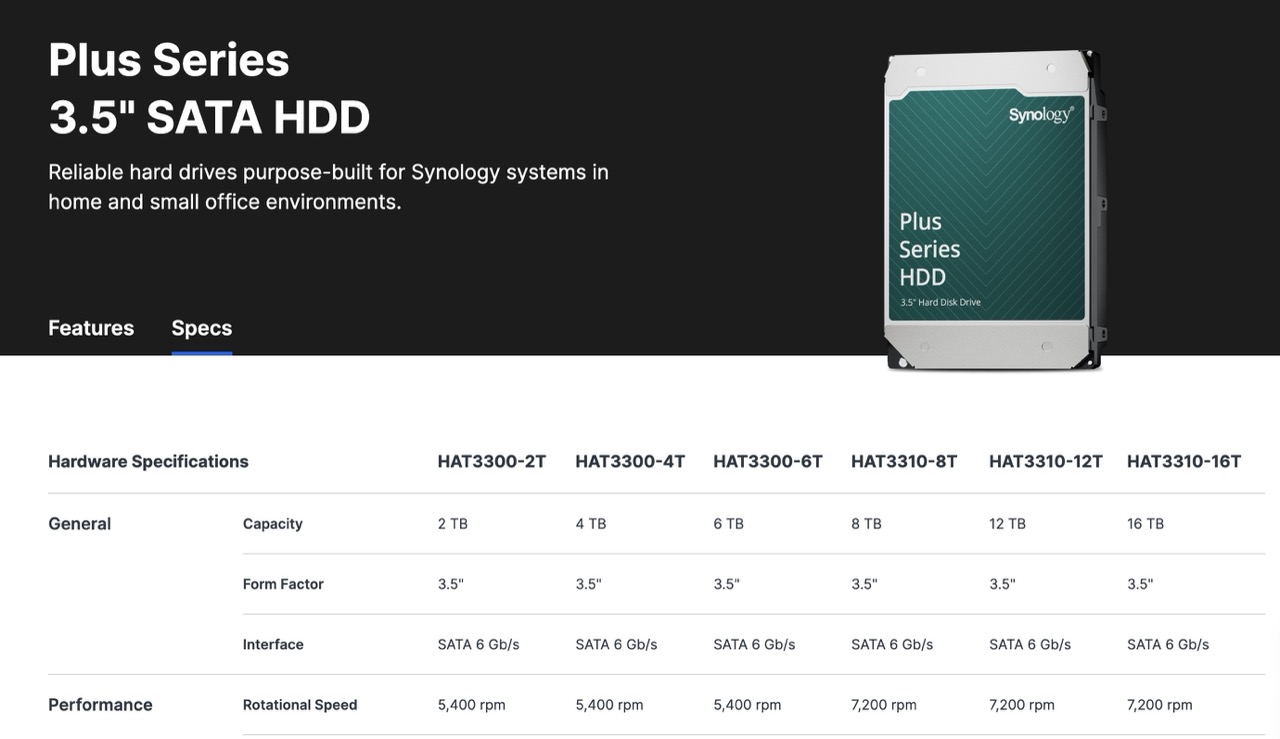
Task: Click the Performance section label
Action: [100, 705]
